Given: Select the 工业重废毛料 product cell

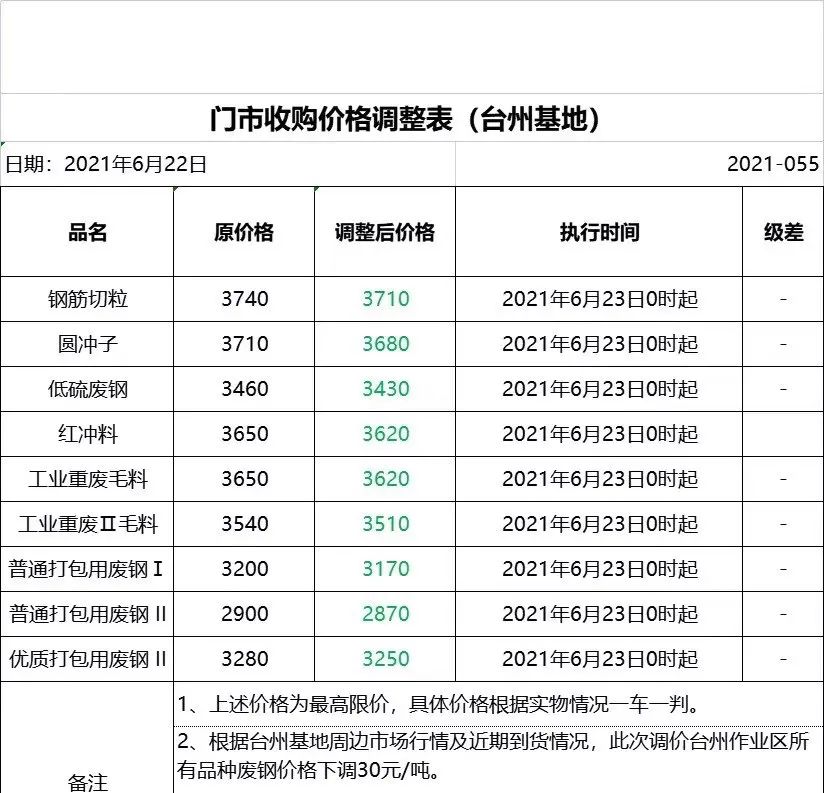Looking at the screenshot, I should pyautogui.click(x=87, y=479).
